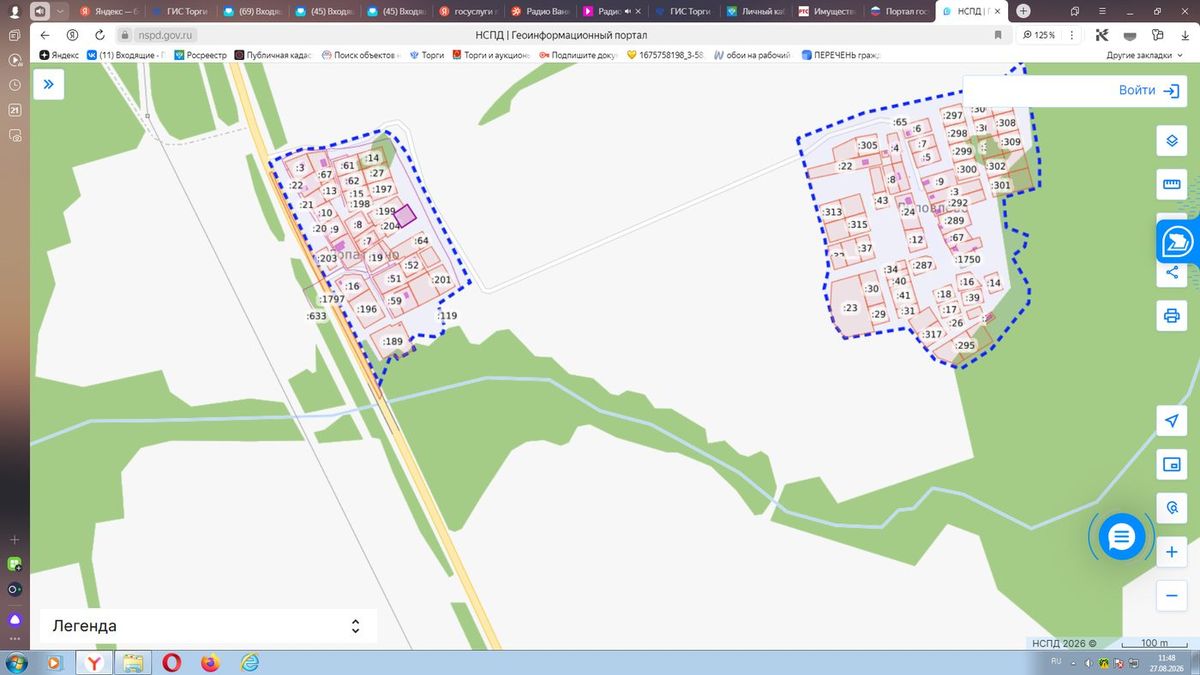Open the Торги и аукционы bookmark
This screenshot has height=675, width=1200.
[x=491, y=55]
